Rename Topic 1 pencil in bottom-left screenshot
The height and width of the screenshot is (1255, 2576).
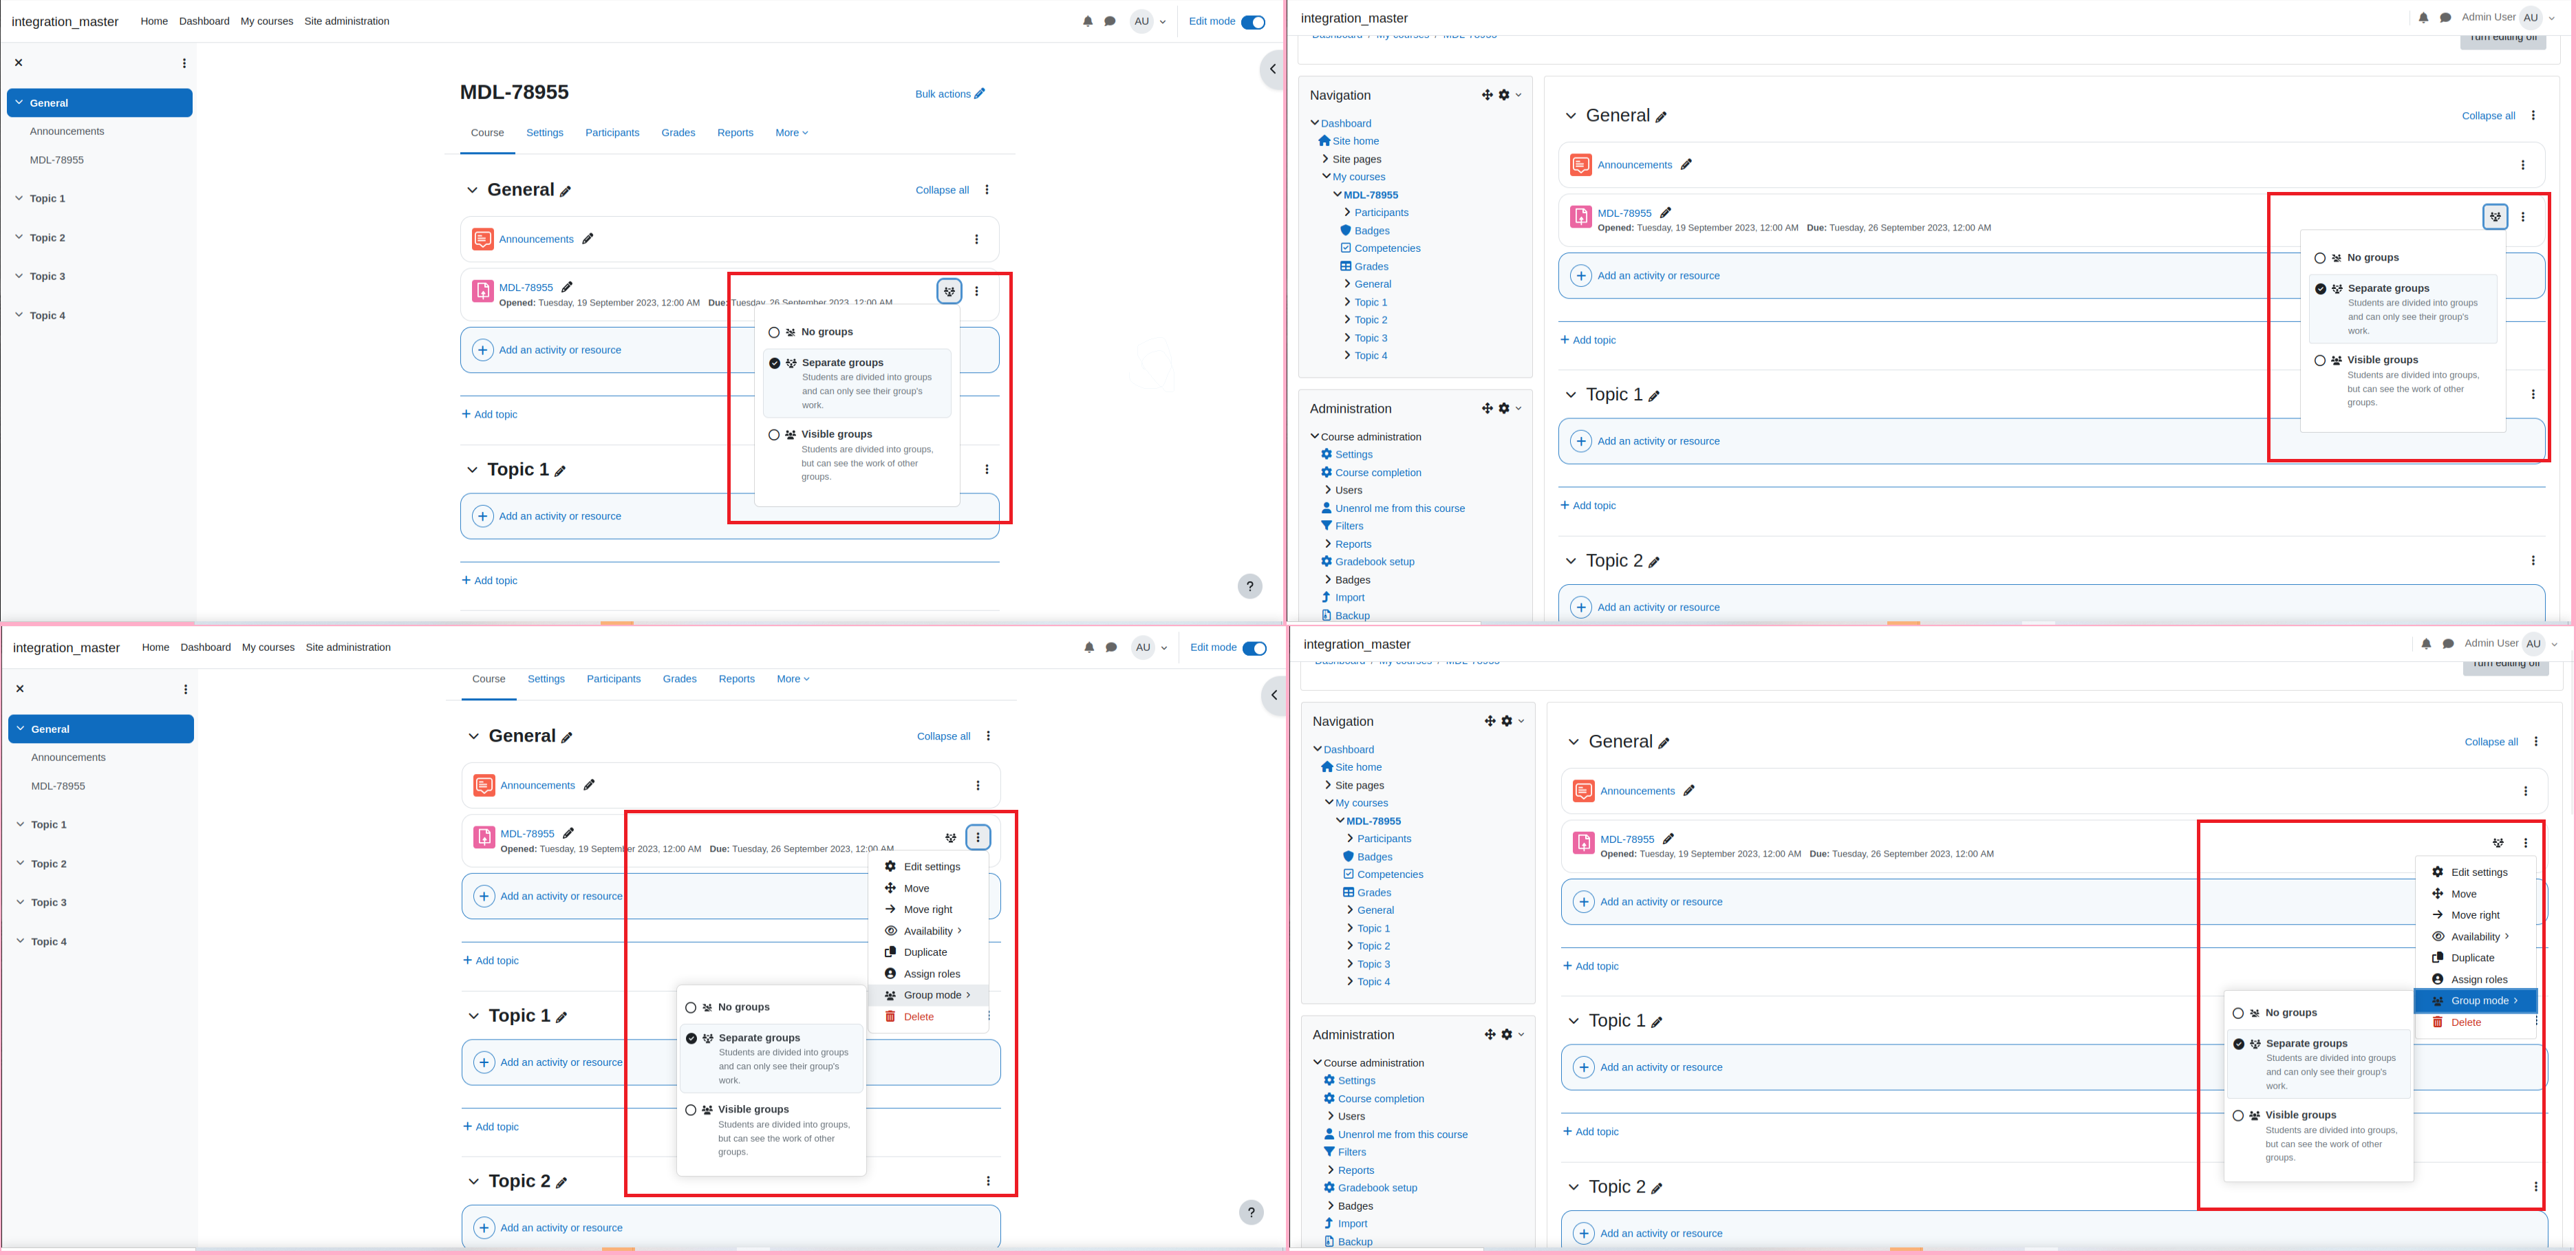click(x=562, y=1017)
